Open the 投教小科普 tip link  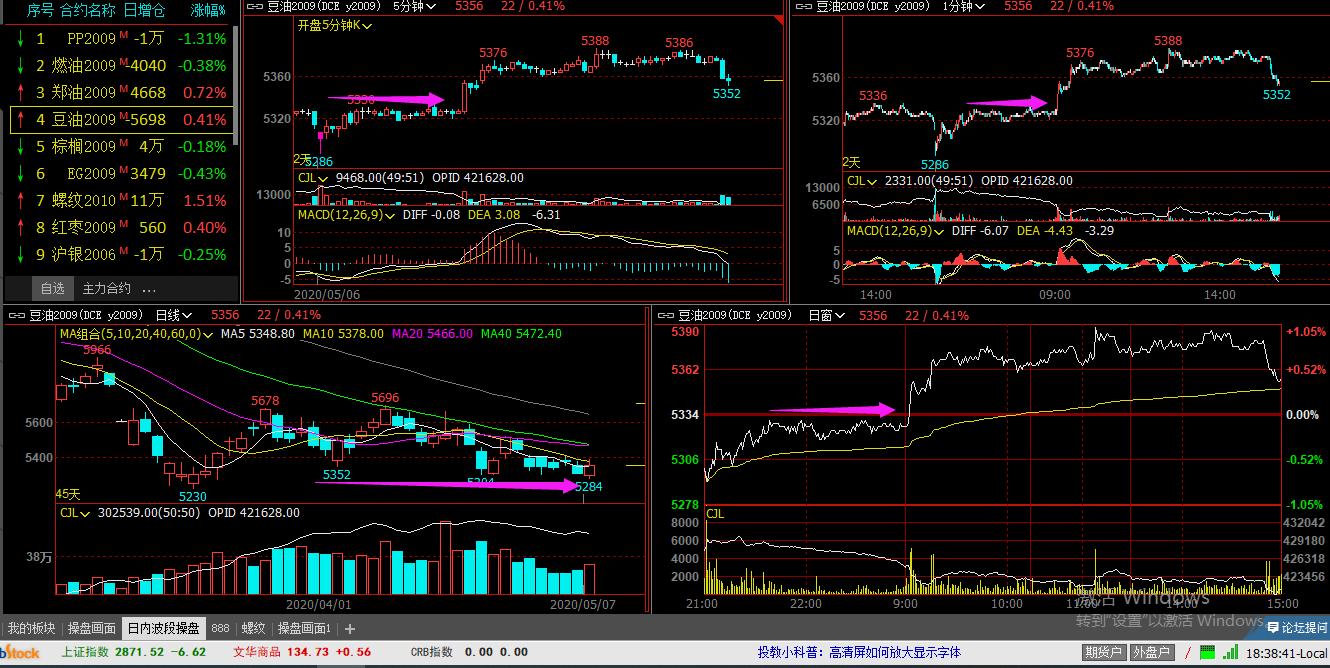pyautogui.click(x=859, y=653)
